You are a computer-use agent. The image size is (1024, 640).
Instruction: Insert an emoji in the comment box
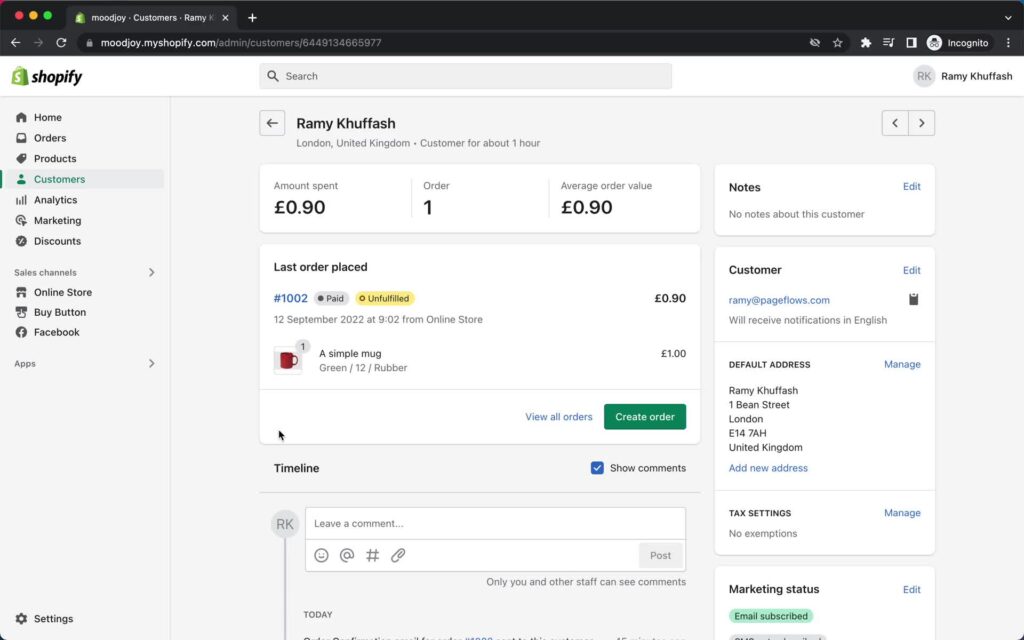point(321,555)
